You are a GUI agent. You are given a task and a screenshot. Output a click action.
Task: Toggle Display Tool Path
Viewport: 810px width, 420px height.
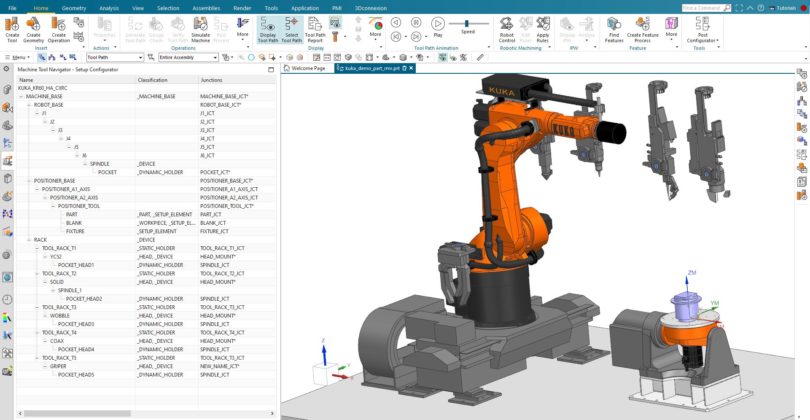268,29
